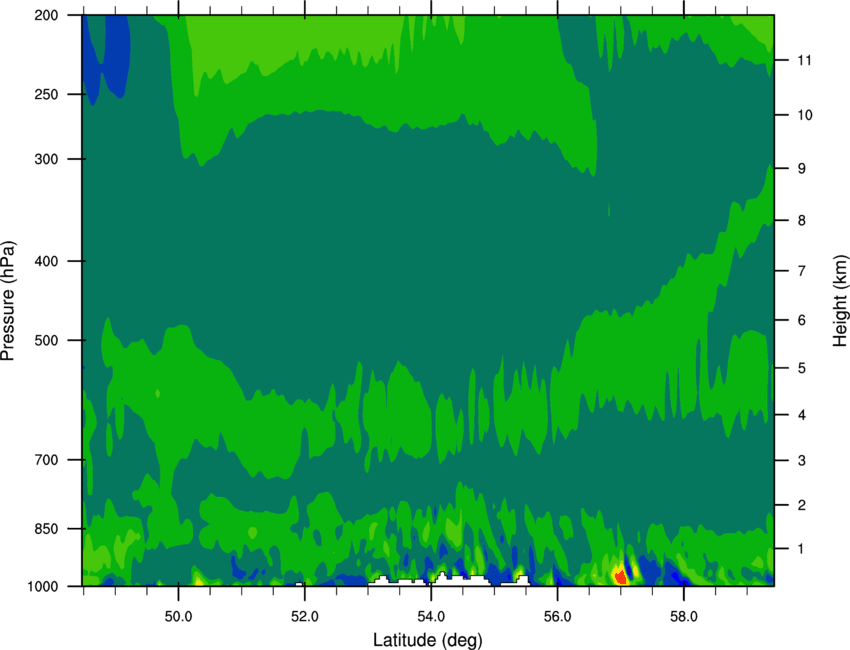The width and height of the screenshot is (850, 650).
Task: Click height tick label 1
Action: [801, 549]
